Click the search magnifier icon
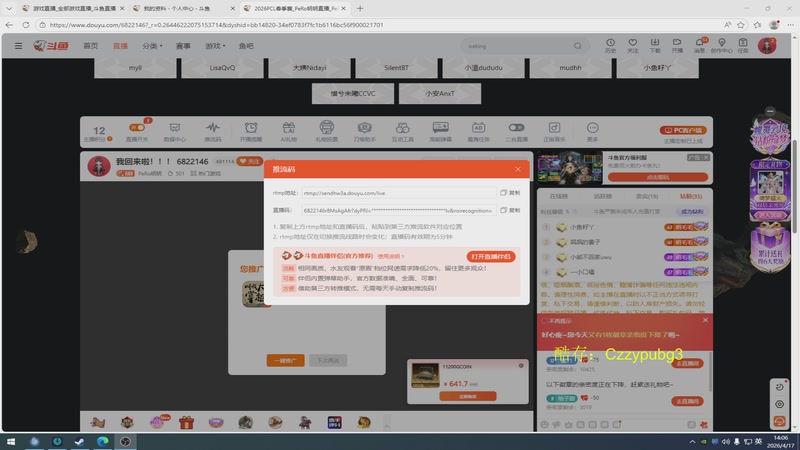The height and width of the screenshot is (450, 800). (x=578, y=46)
